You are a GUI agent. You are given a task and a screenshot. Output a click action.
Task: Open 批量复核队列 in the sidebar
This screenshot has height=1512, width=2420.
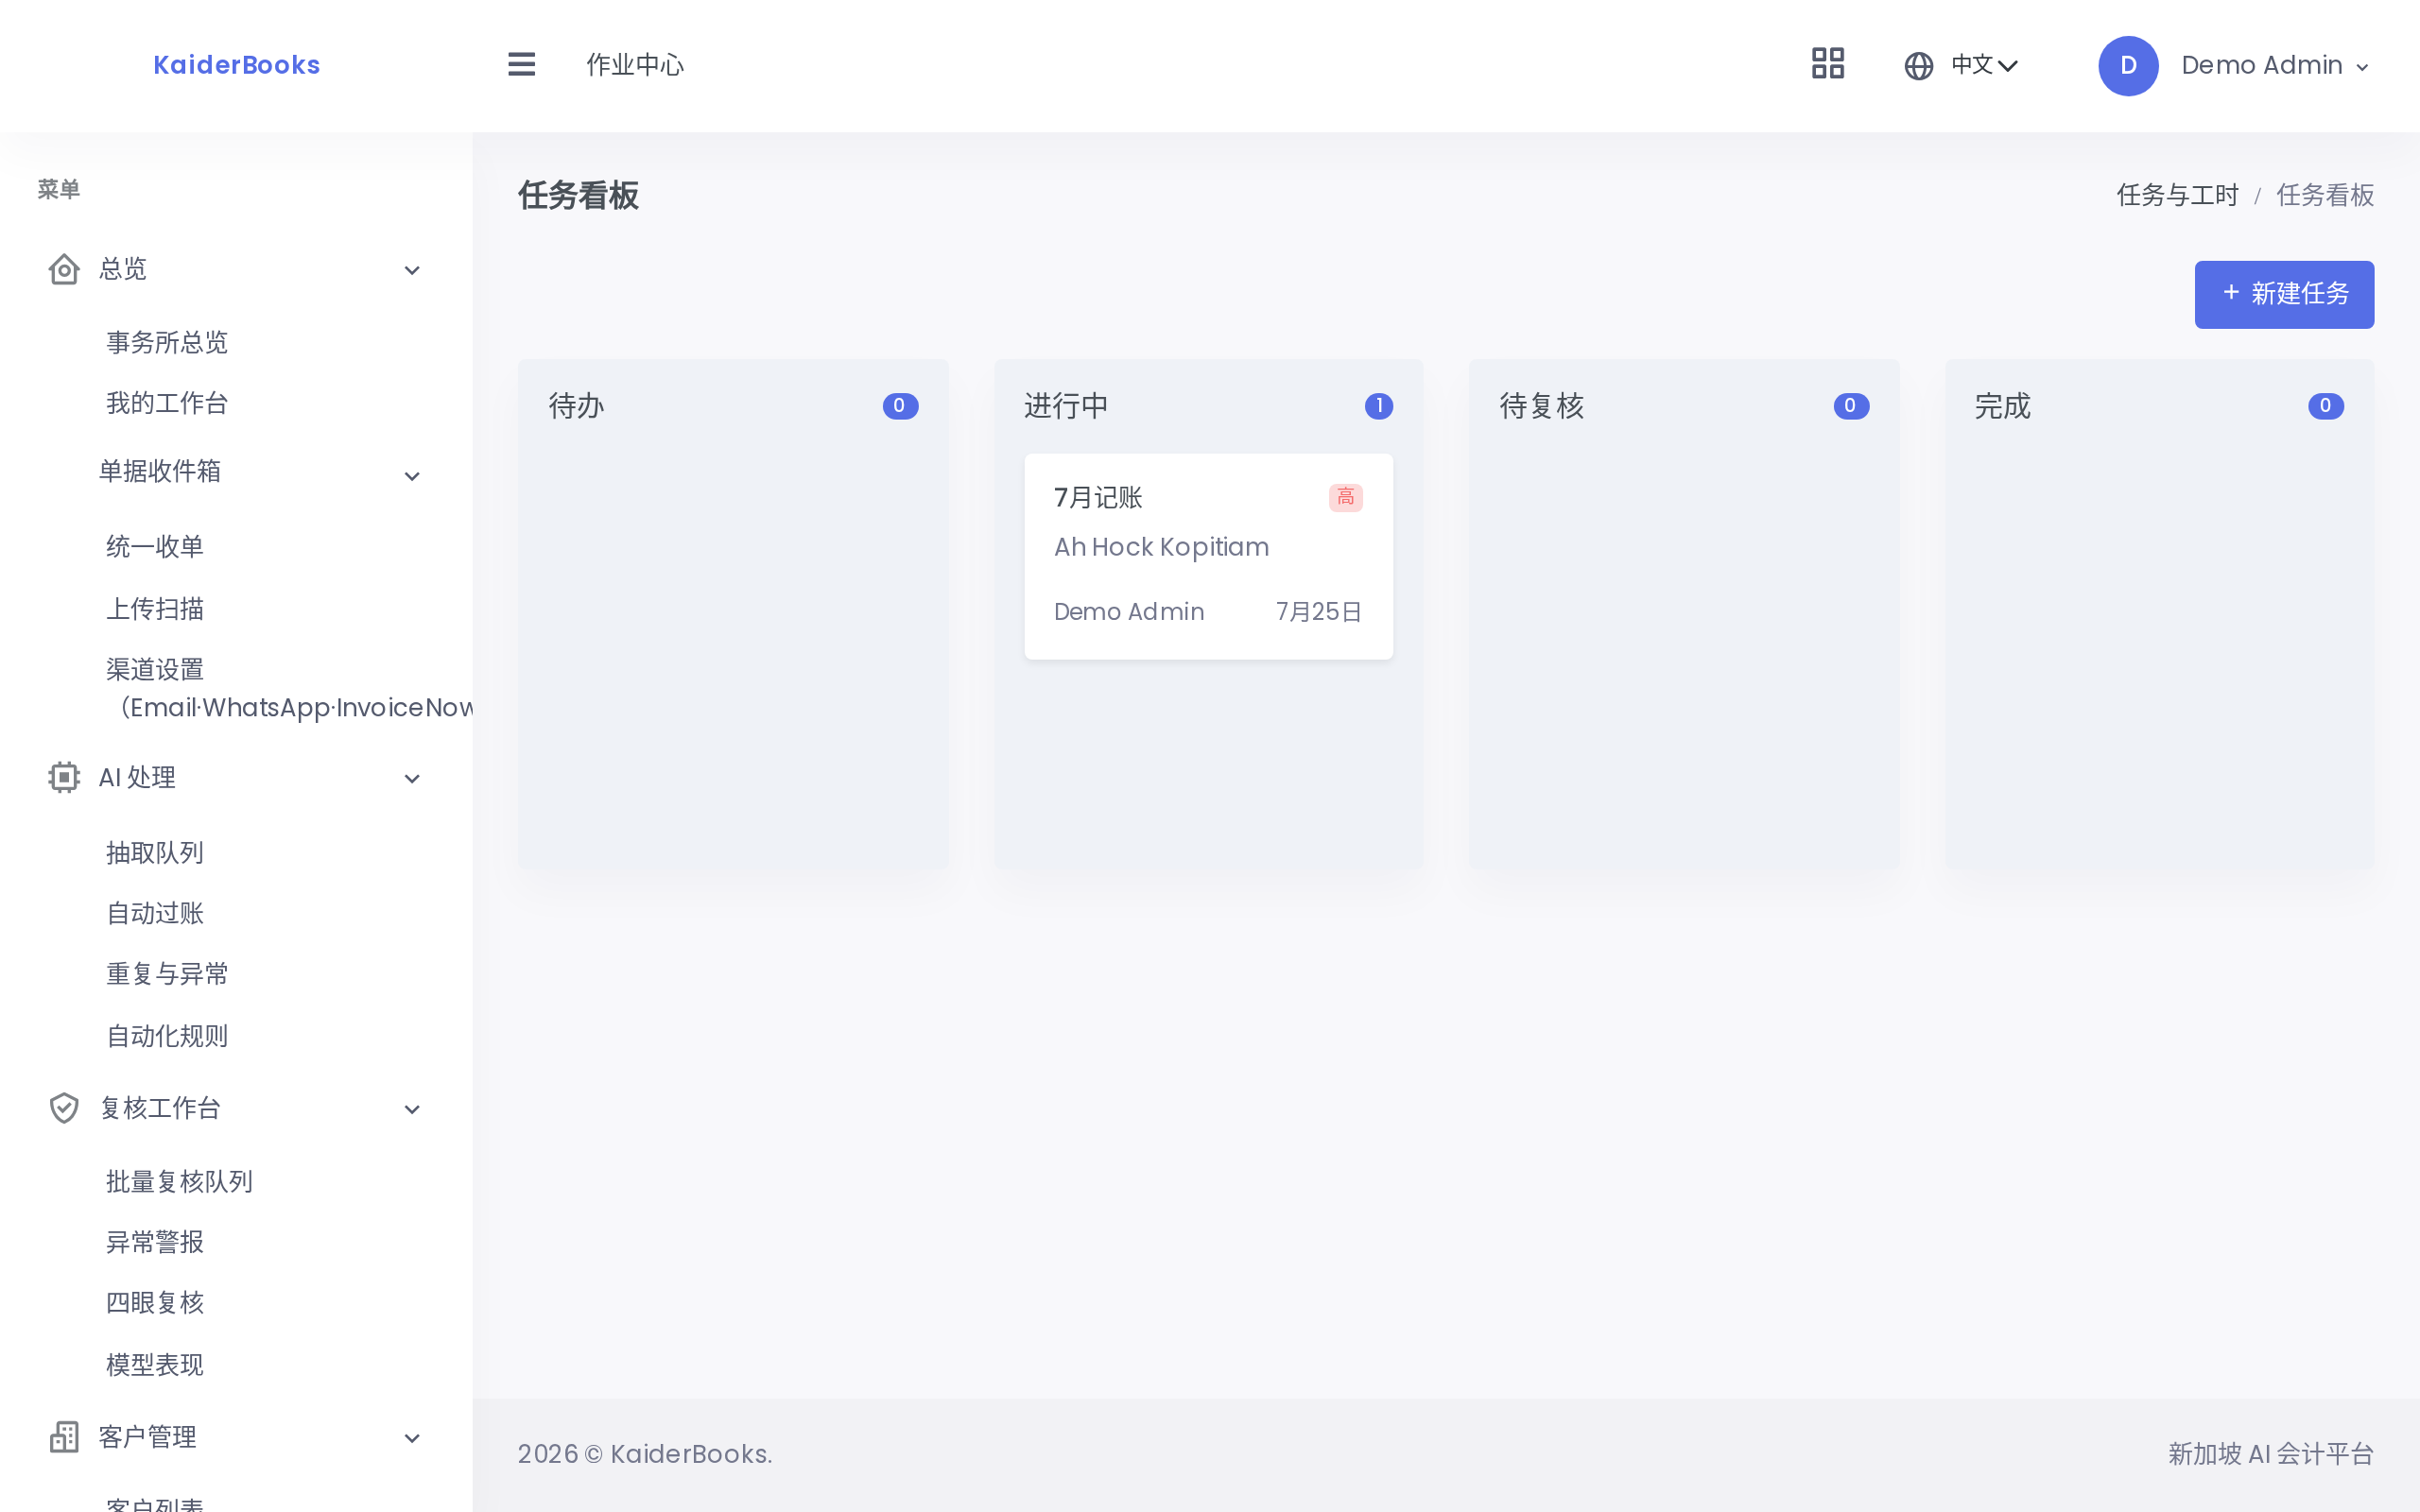click(x=179, y=1182)
